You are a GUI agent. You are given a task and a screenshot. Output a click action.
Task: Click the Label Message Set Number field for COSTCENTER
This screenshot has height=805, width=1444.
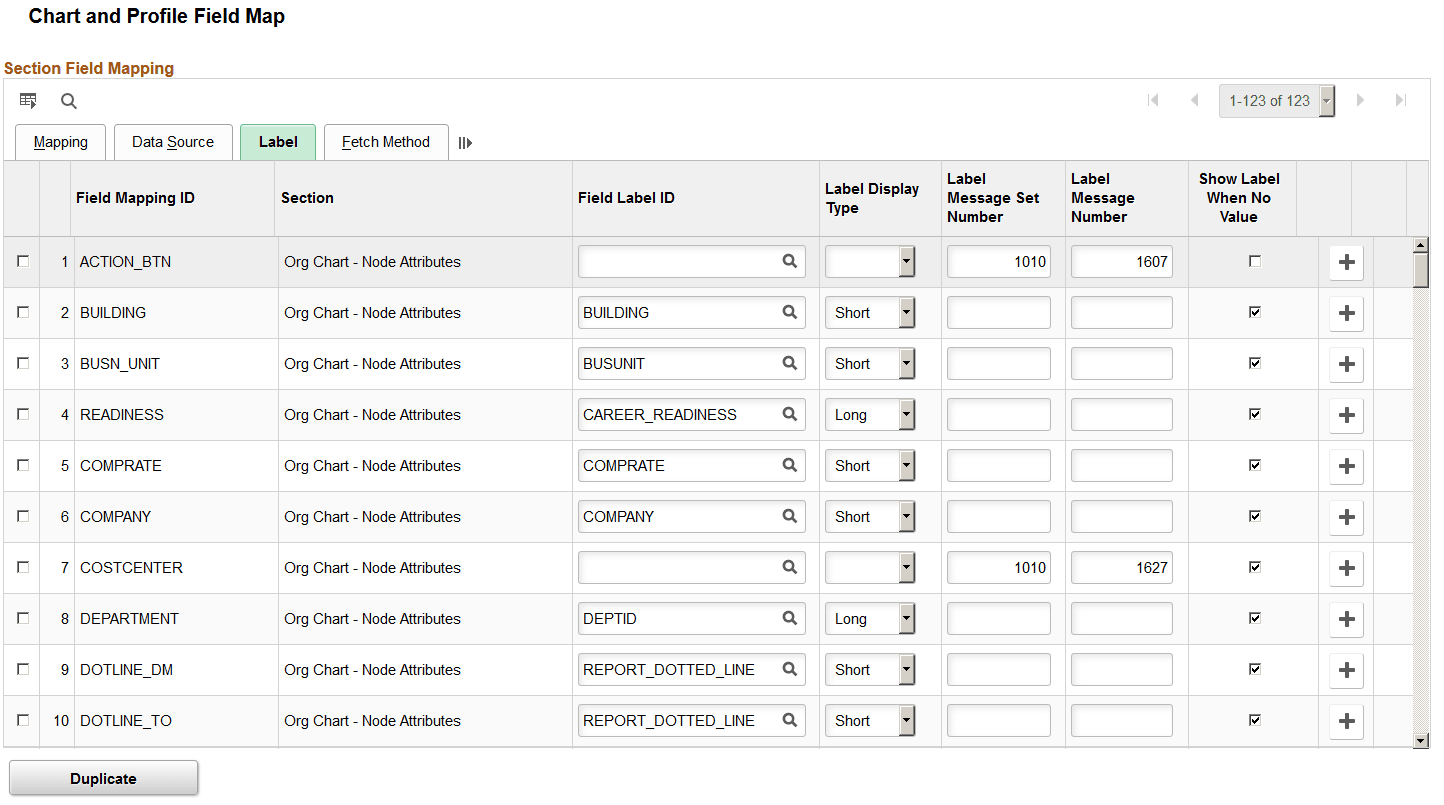tap(998, 567)
